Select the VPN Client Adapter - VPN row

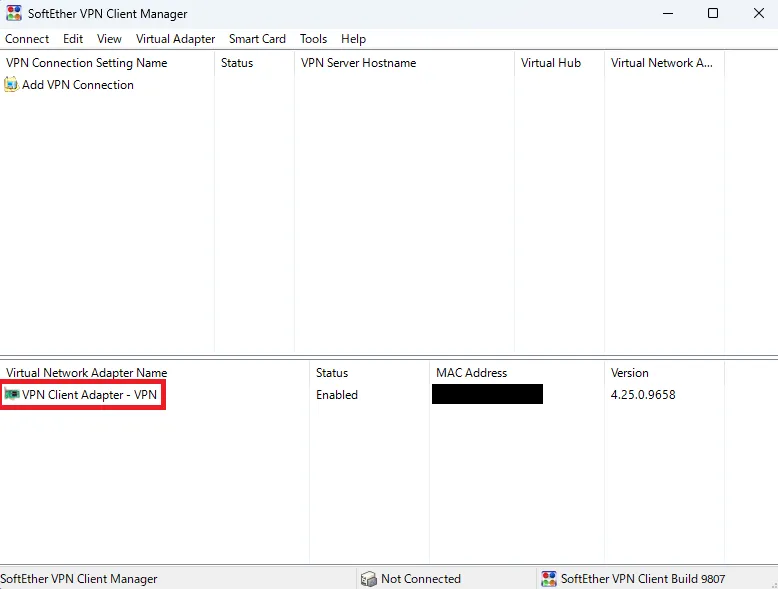pyautogui.click(x=82, y=394)
